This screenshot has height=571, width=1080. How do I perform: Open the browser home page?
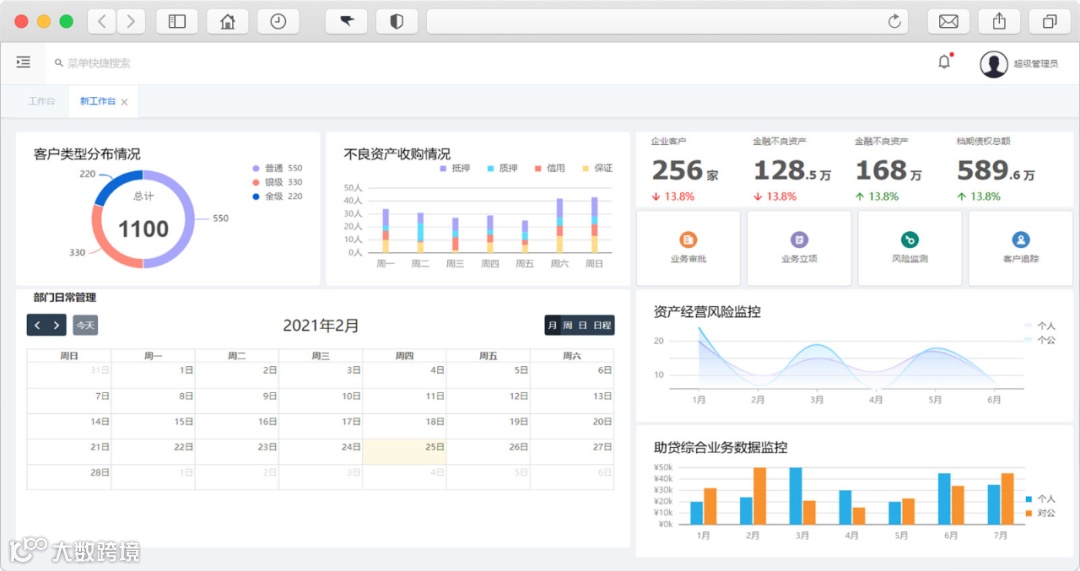(x=227, y=21)
